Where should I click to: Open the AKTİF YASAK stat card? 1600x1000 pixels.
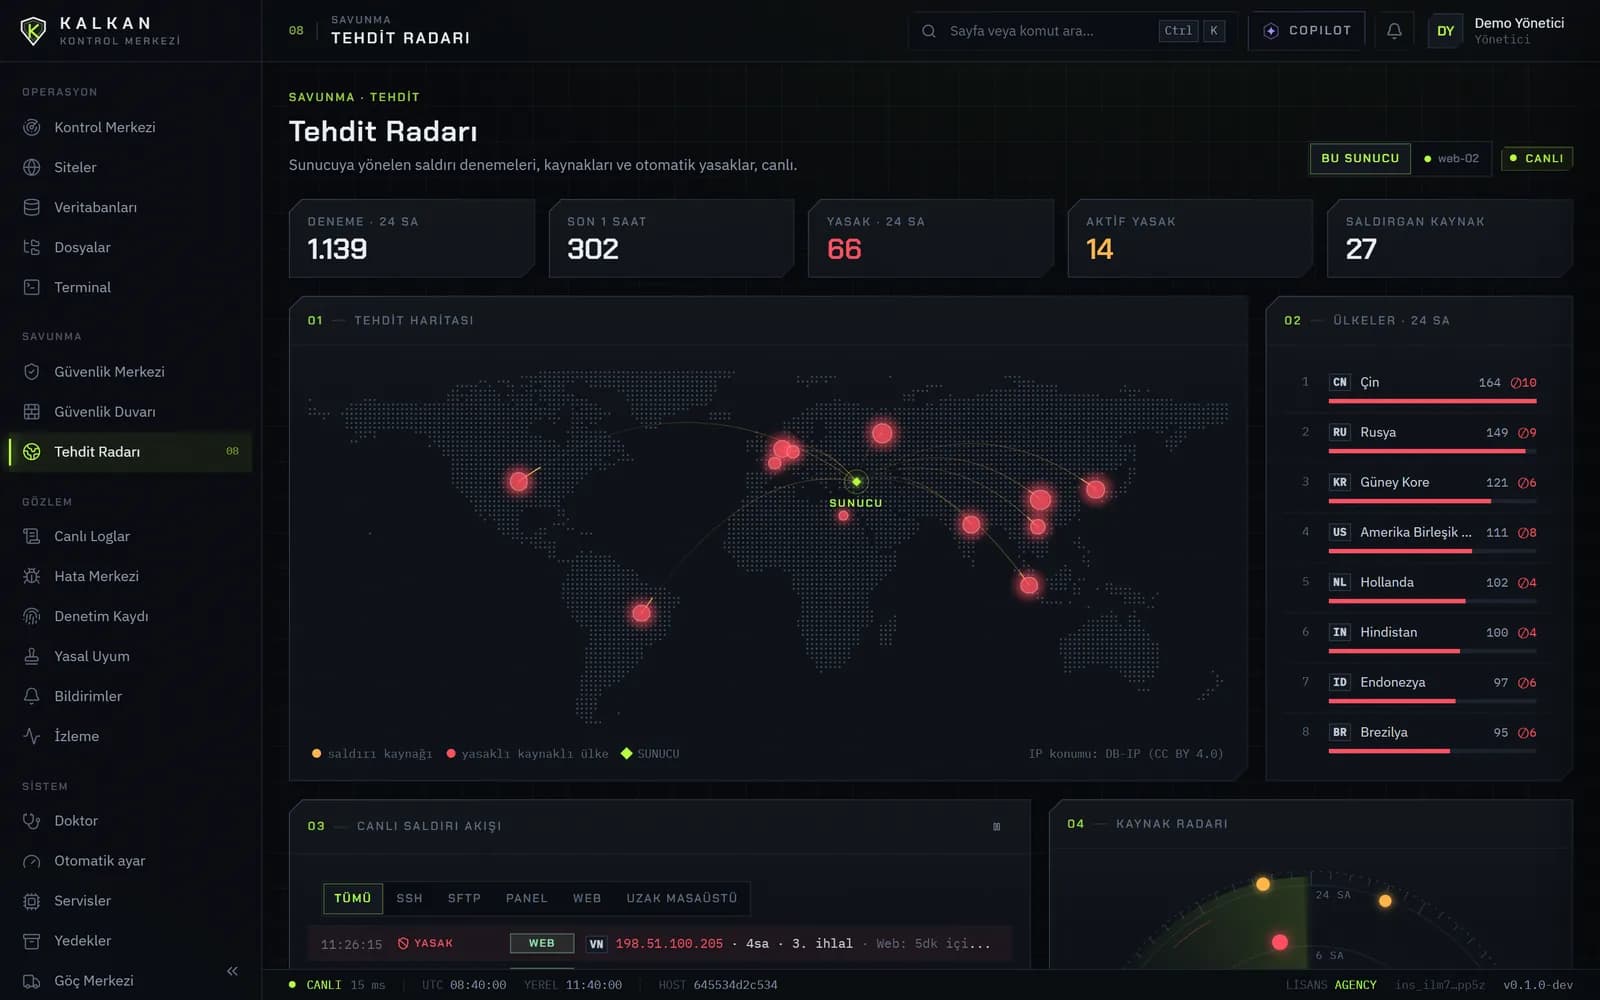pyautogui.click(x=1190, y=238)
